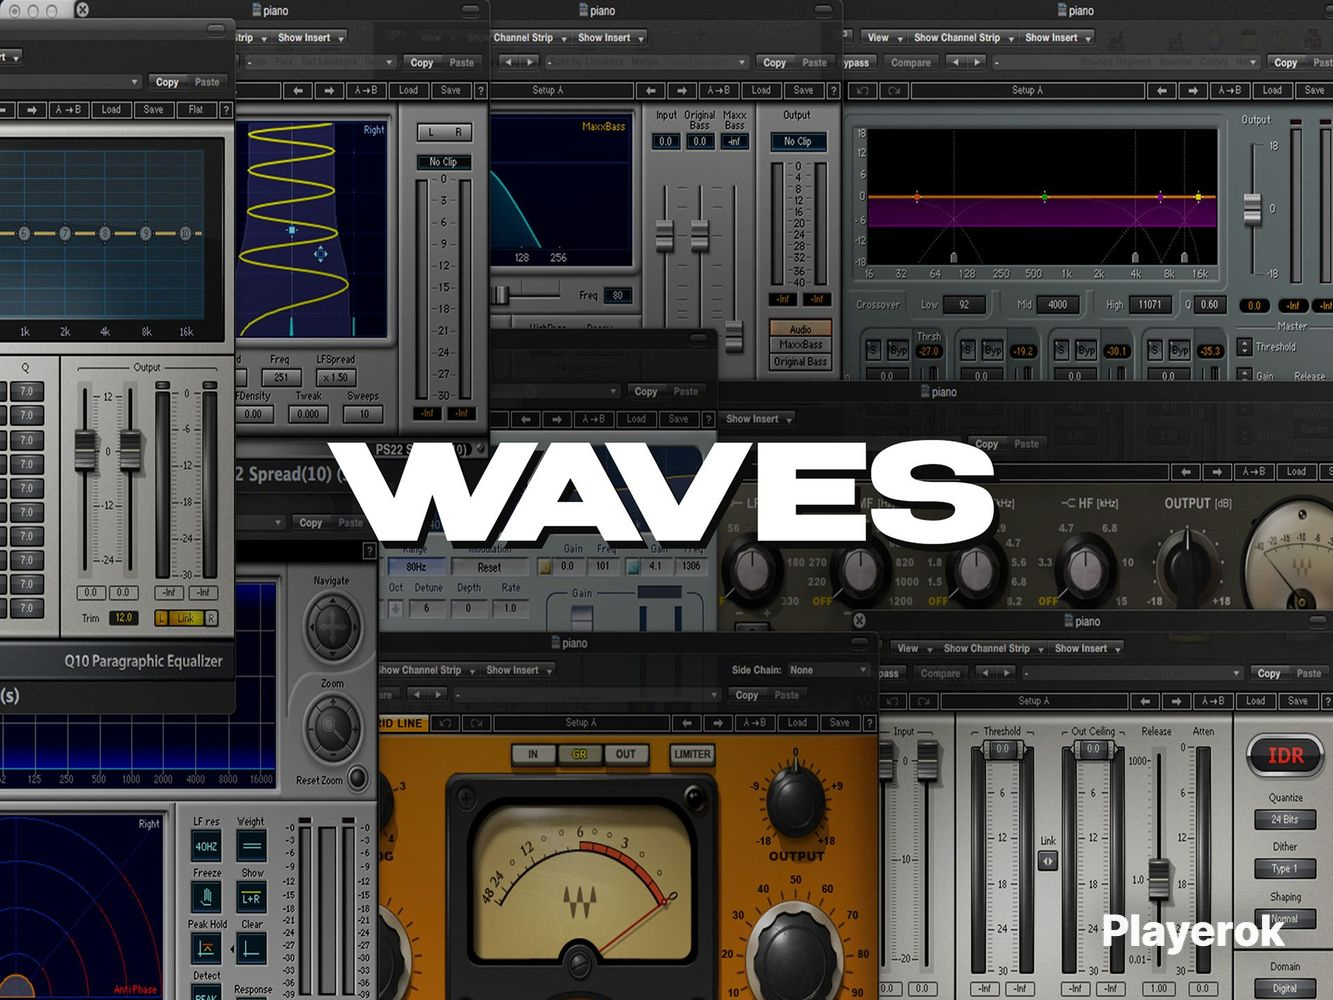This screenshot has width=1333, height=1000.
Task: Click Copy in the Q10 Equalizer window
Action: pos(167,82)
